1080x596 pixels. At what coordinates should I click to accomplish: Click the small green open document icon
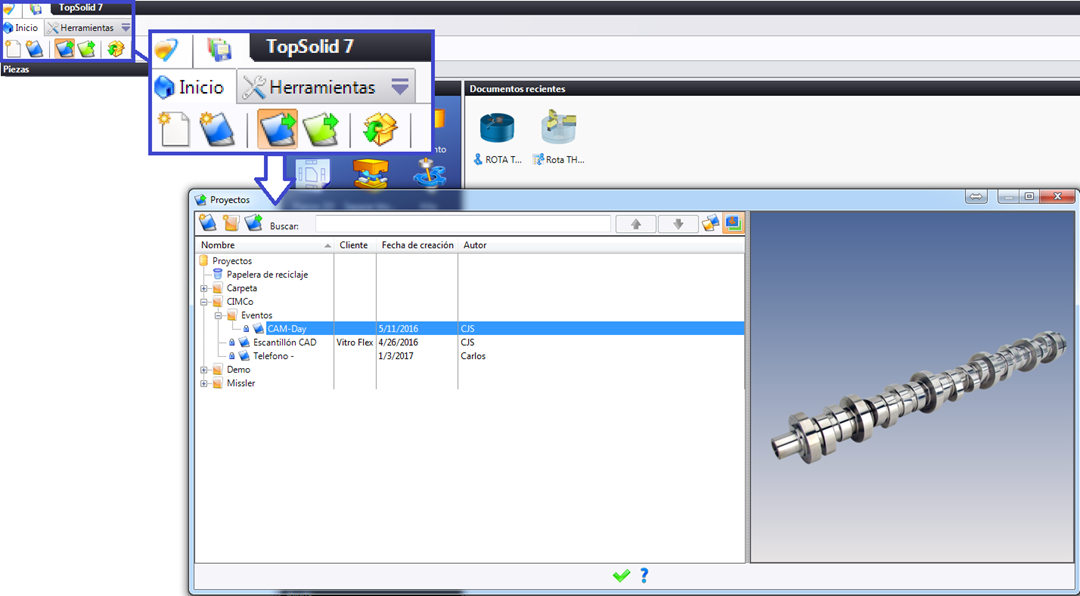(86, 49)
